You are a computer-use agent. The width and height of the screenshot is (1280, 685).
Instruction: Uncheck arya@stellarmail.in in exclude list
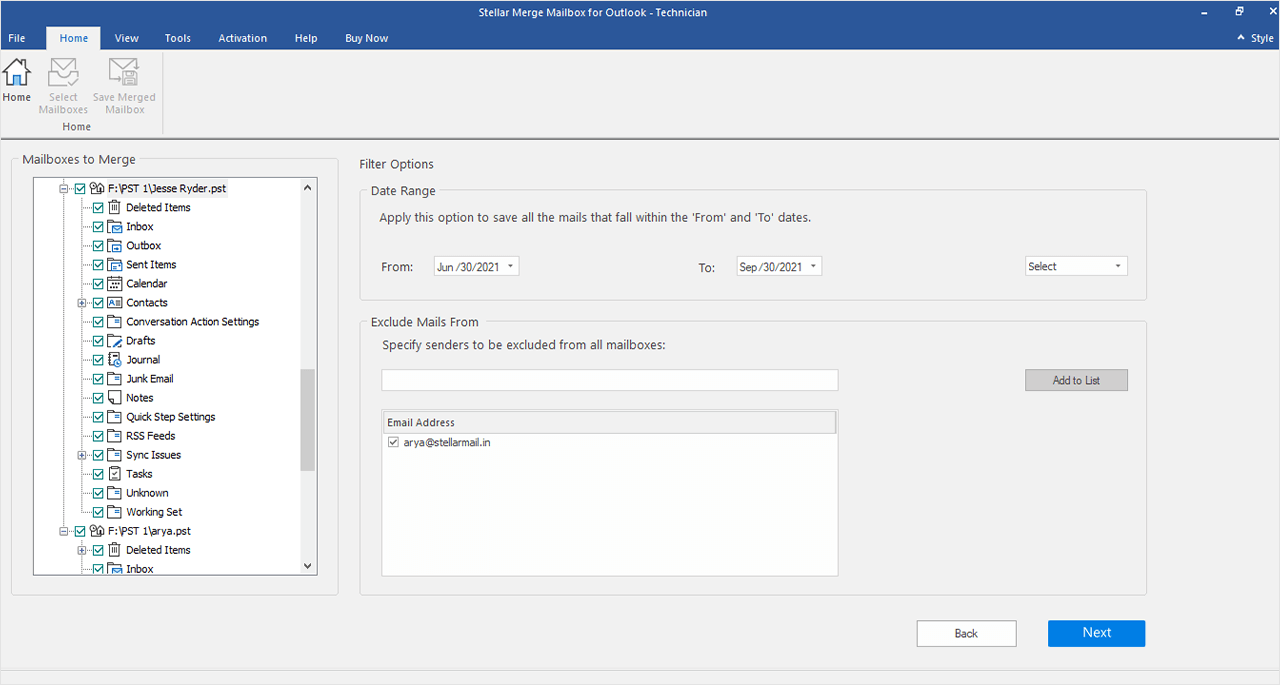click(x=393, y=442)
